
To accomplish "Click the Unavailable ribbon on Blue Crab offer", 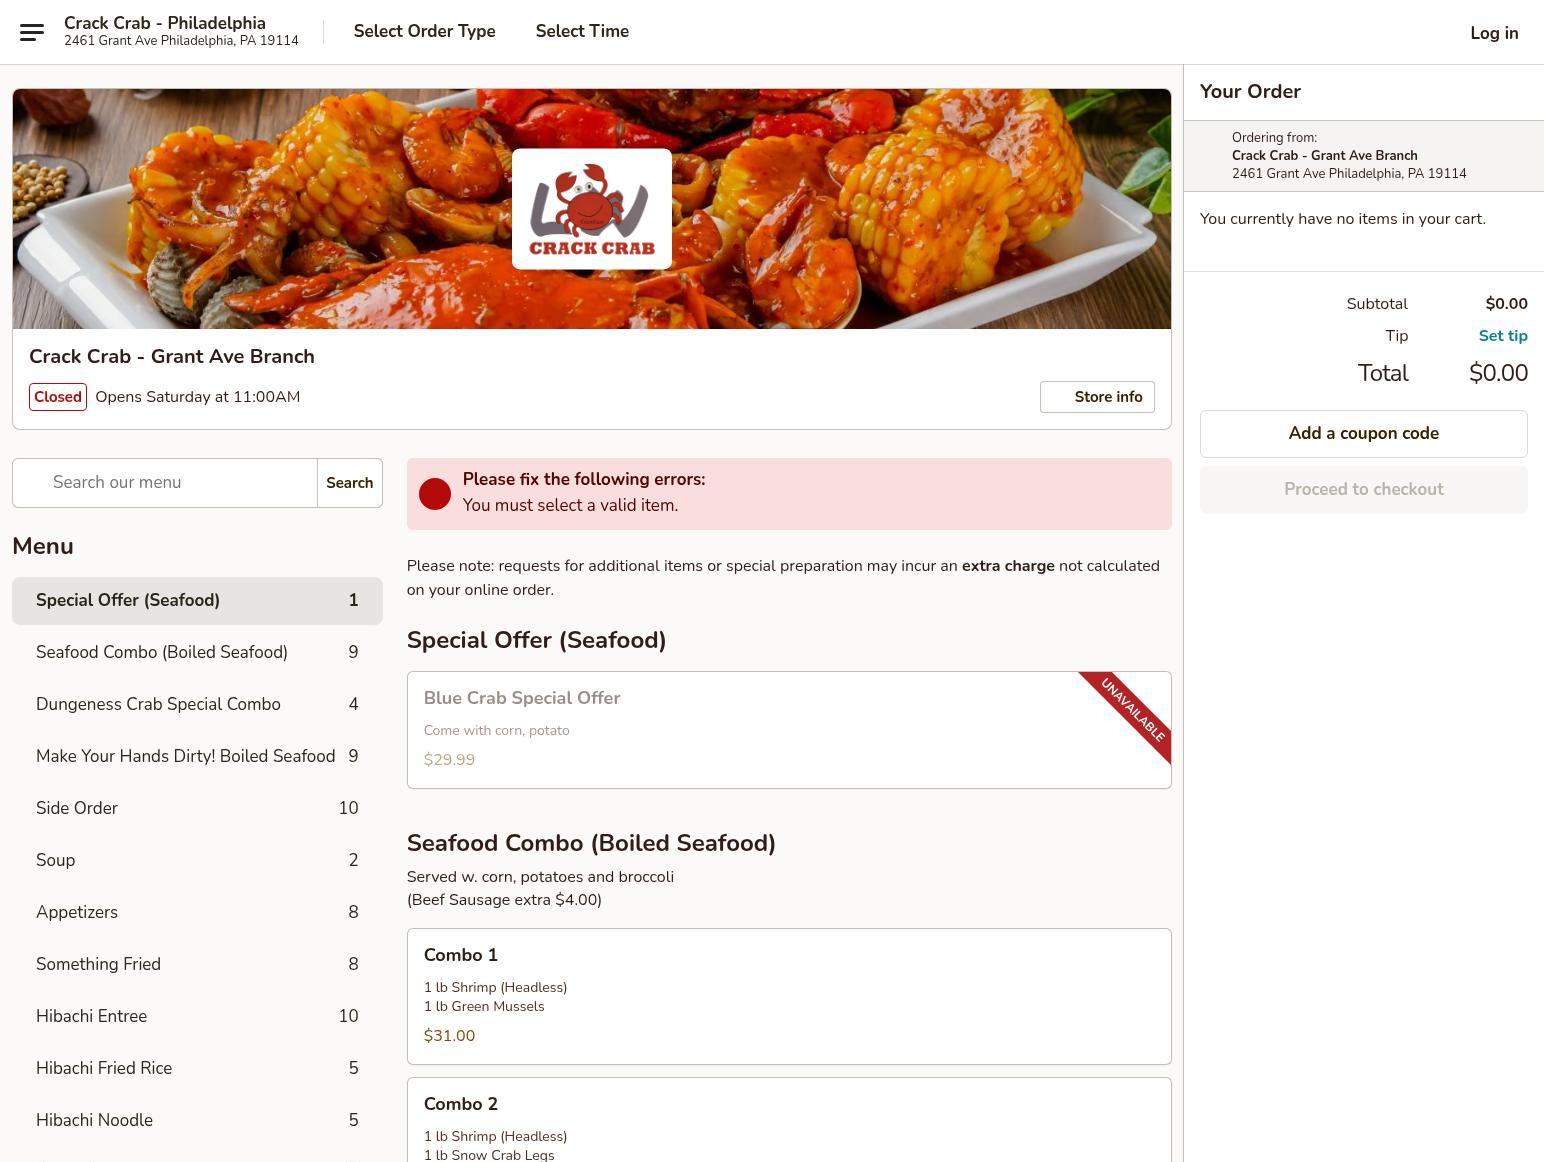I will click(1131, 711).
